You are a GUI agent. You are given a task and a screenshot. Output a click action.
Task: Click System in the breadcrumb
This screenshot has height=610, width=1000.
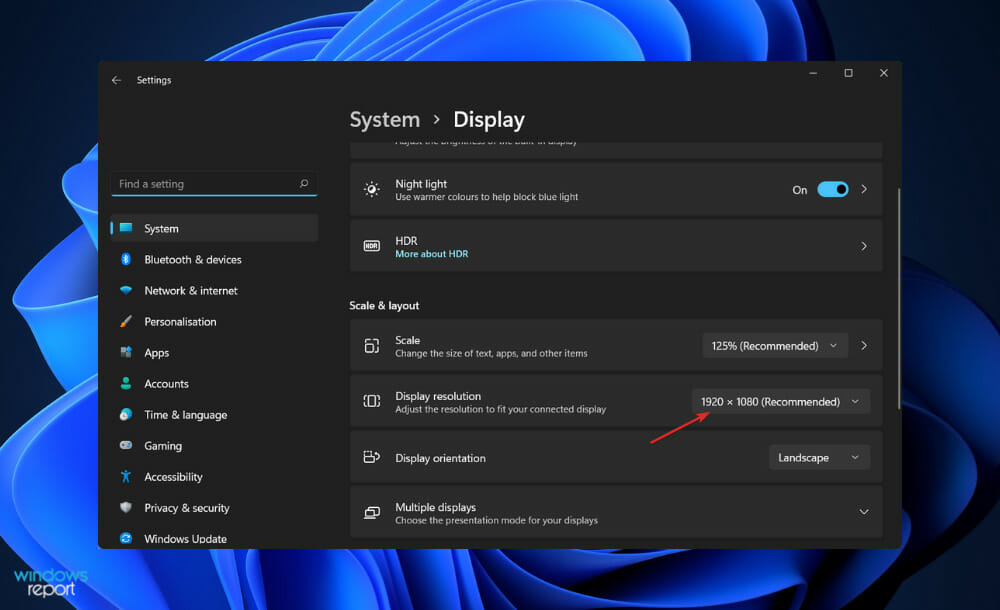coord(384,120)
